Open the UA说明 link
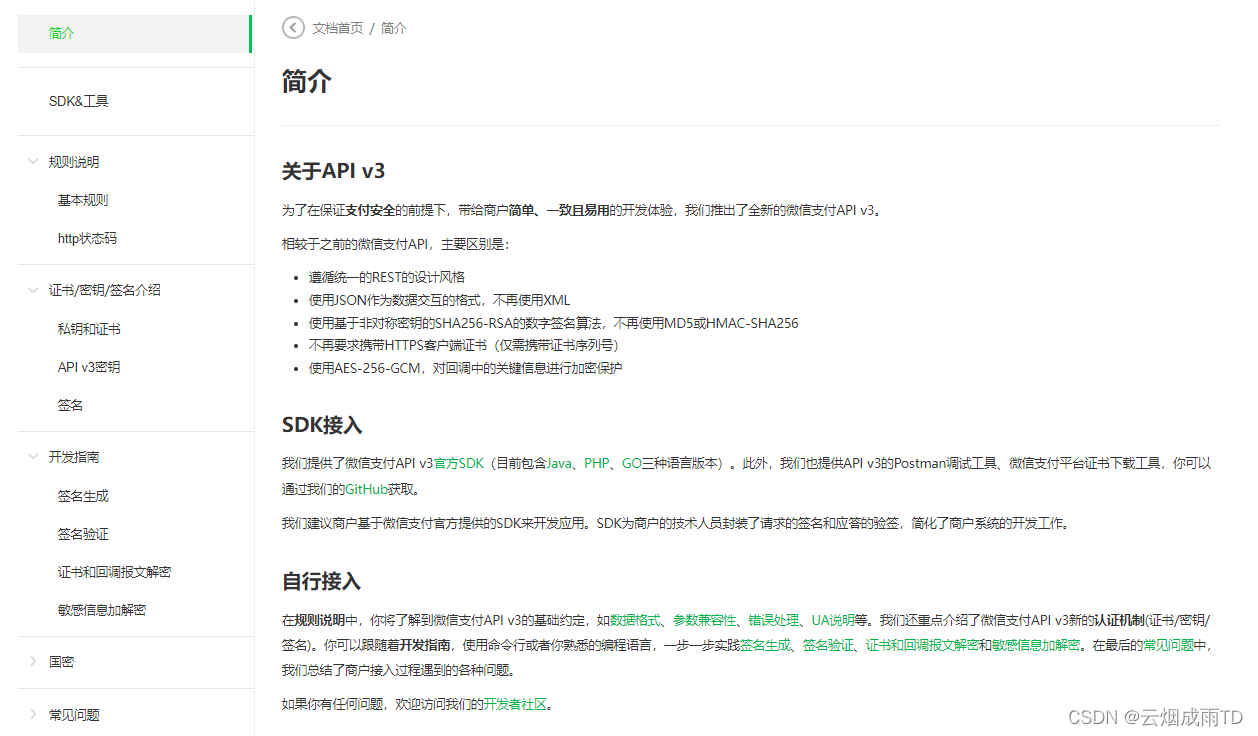This screenshot has width=1258, height=736. point(832,619)
